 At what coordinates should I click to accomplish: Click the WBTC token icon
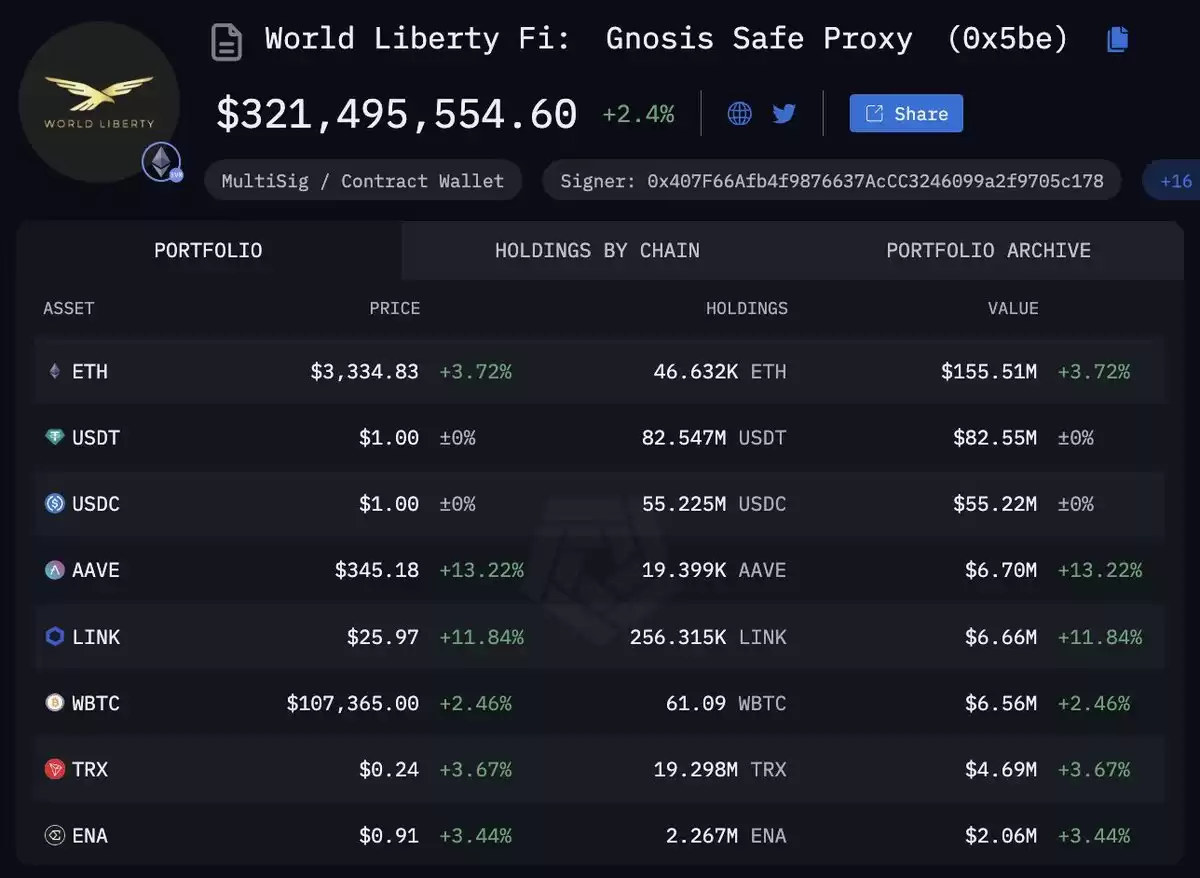pyautogui.click(x=55, y=703)
